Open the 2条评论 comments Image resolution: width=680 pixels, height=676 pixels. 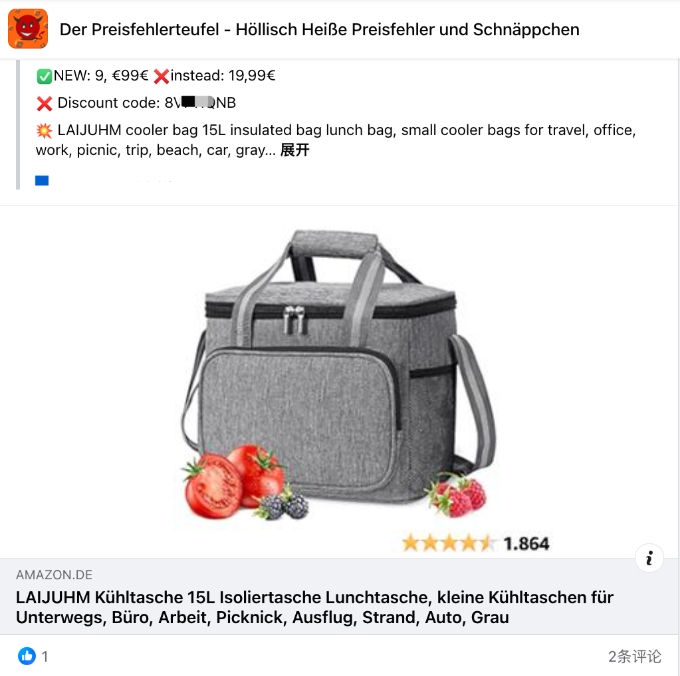tap(634, 656)
